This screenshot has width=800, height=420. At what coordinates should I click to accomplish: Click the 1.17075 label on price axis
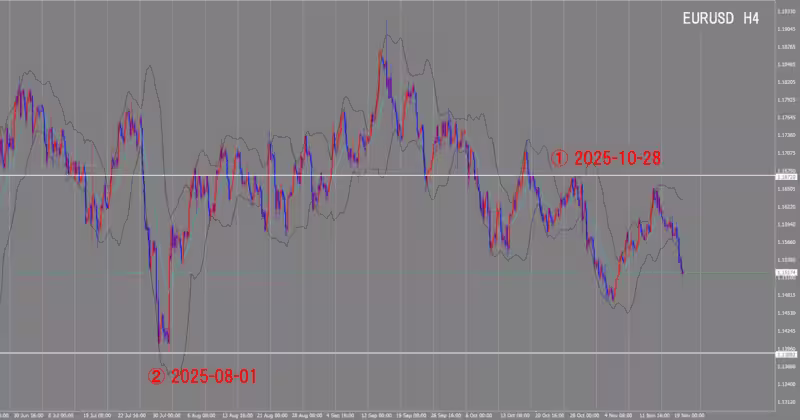786,153
